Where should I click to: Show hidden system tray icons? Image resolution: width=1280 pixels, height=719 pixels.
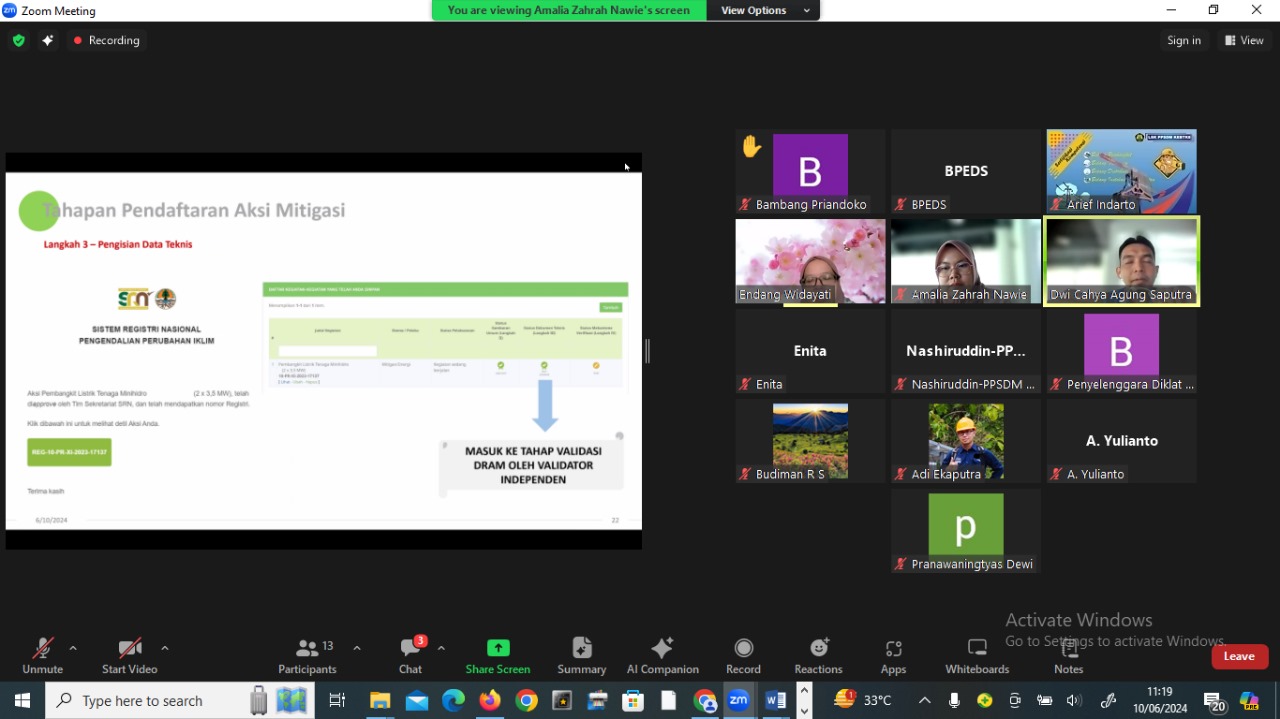pos(925,700)
